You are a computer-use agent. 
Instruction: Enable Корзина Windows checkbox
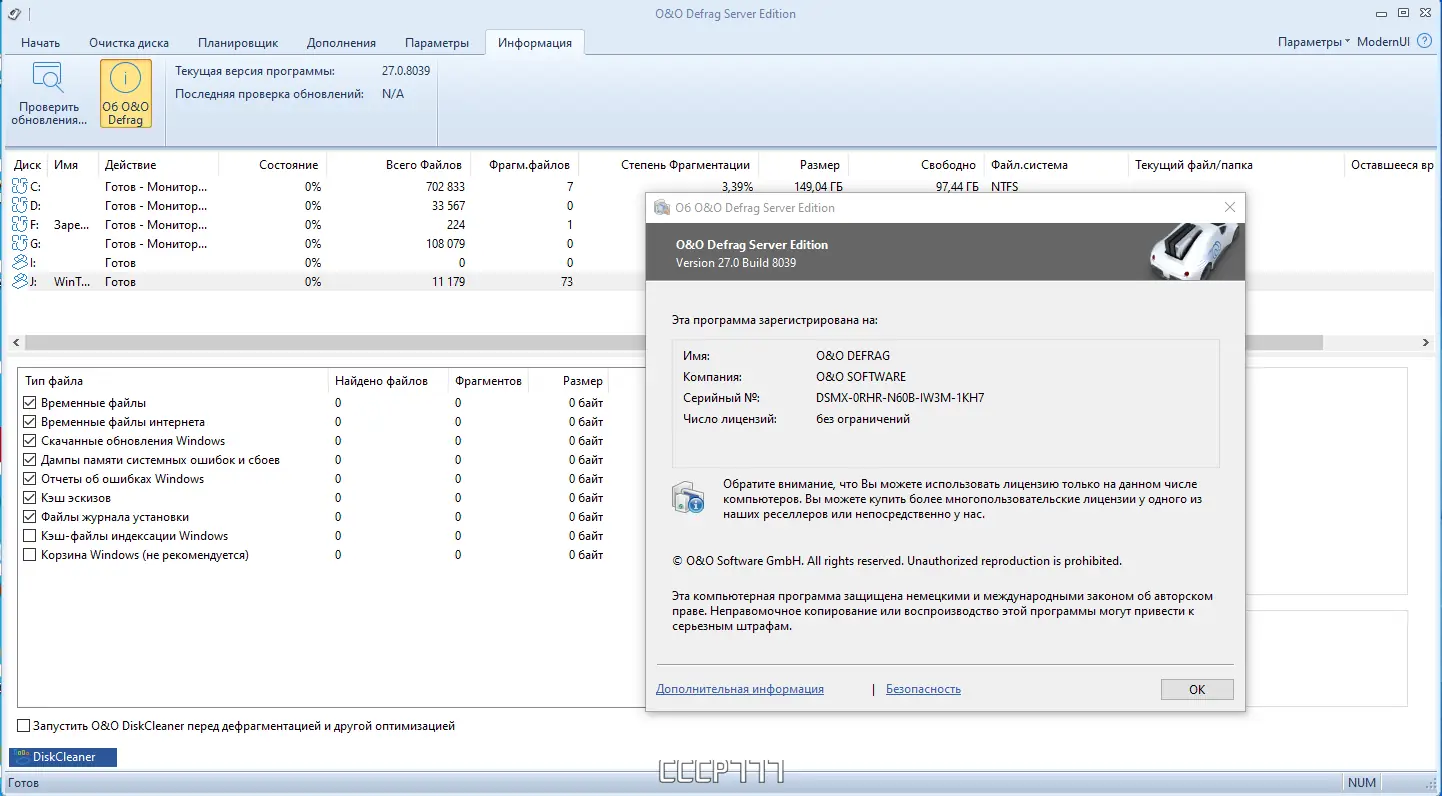pyautogui.click(x=30, y=555)
